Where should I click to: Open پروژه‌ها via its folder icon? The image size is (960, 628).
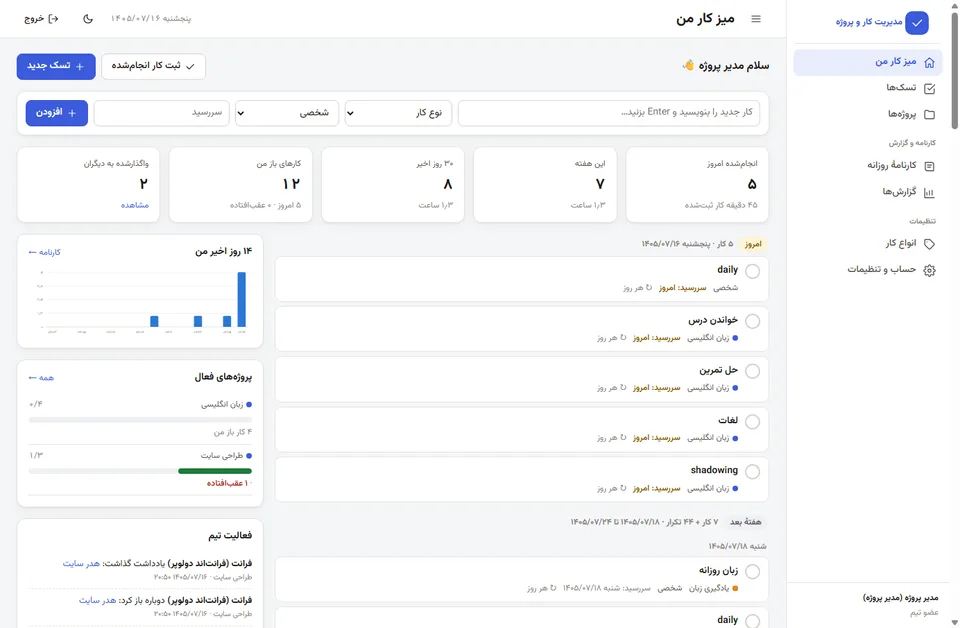click(929, 114)
